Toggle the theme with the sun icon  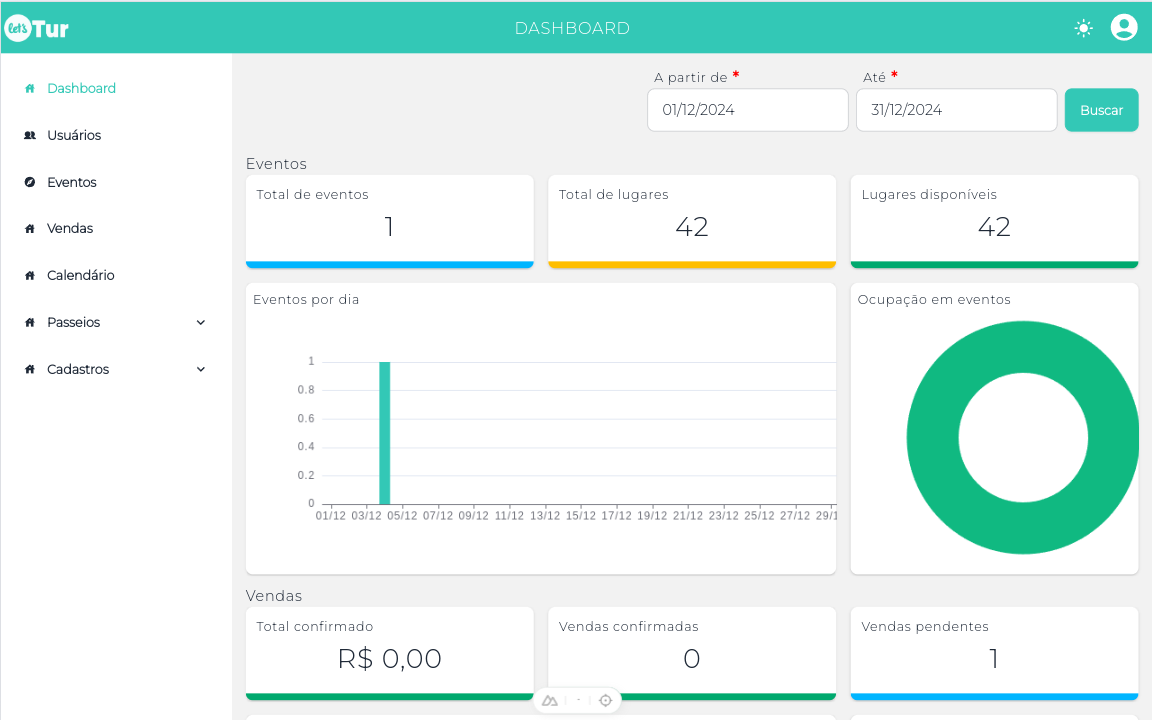[1083, 27]
